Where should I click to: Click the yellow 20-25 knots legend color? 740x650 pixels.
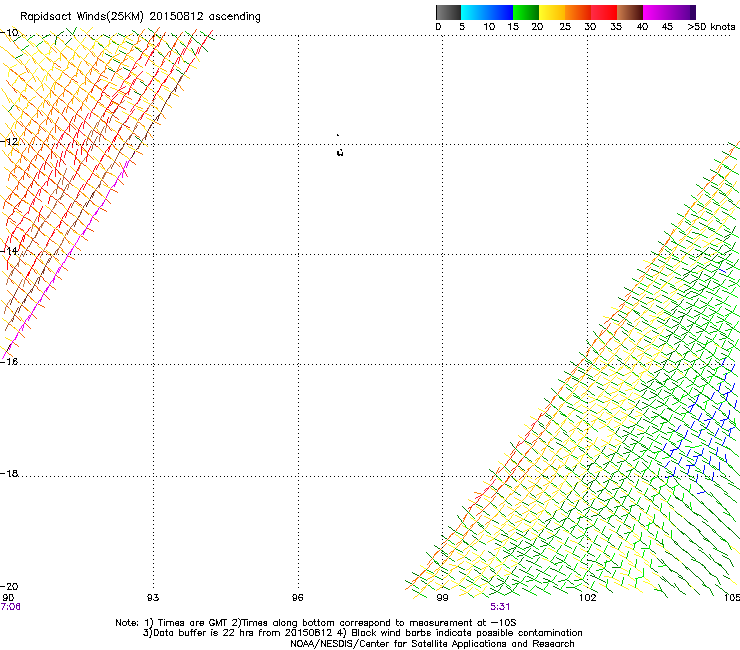[552, 12]
